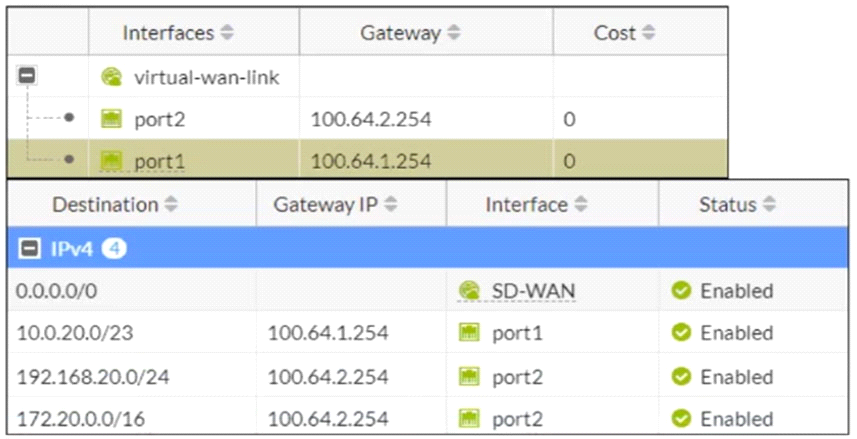The height and width of the screenshot is (439, 857).
Task: Sort routes by Destination column
Action: click(x=169, y=205)
